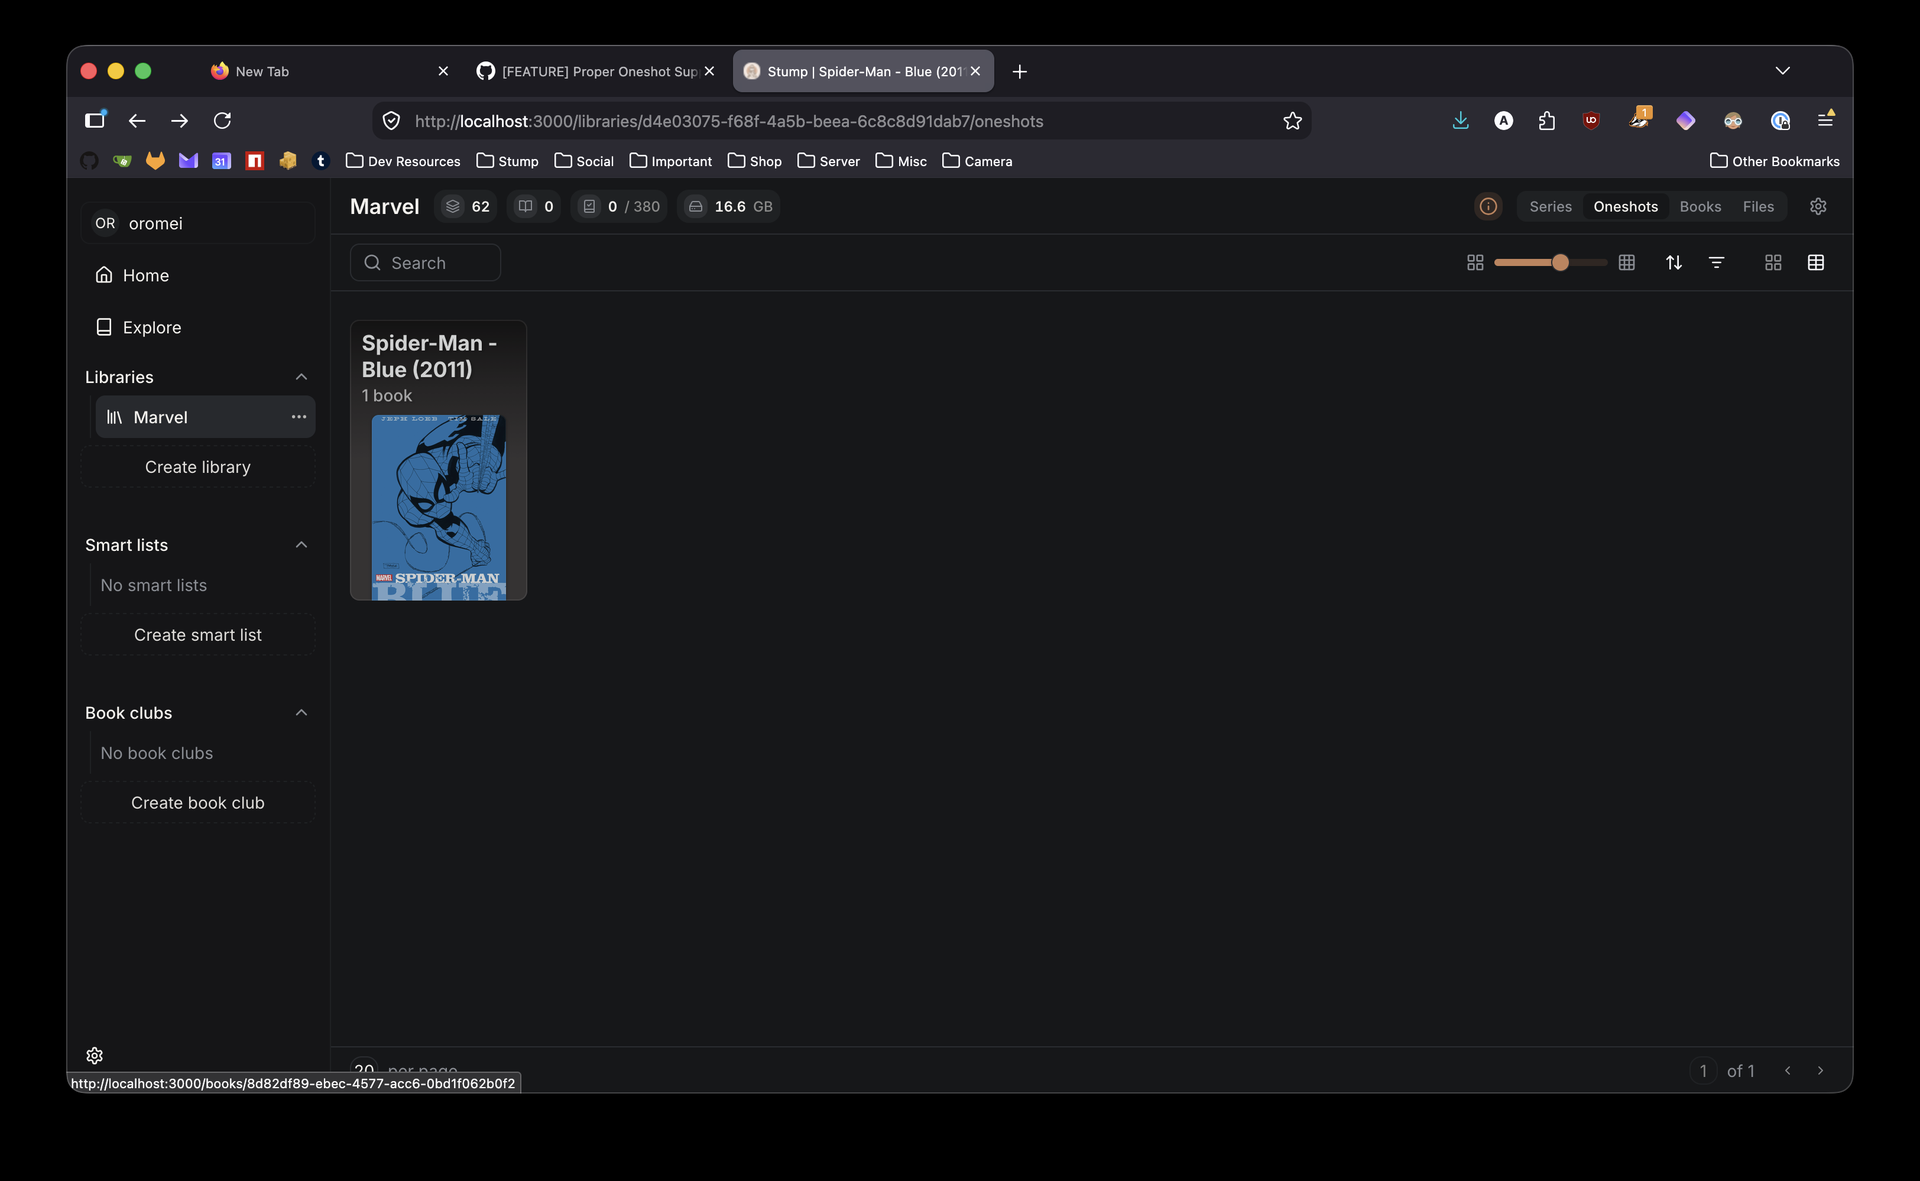Open browser downloads panel
Viewport: 1920px width, 1181px height.
tap(1461, 121)
